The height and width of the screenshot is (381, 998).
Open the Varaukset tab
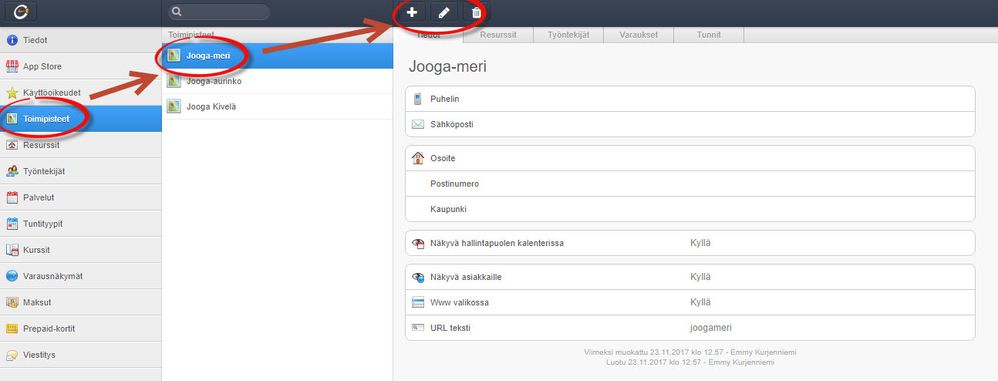(638, 35)
